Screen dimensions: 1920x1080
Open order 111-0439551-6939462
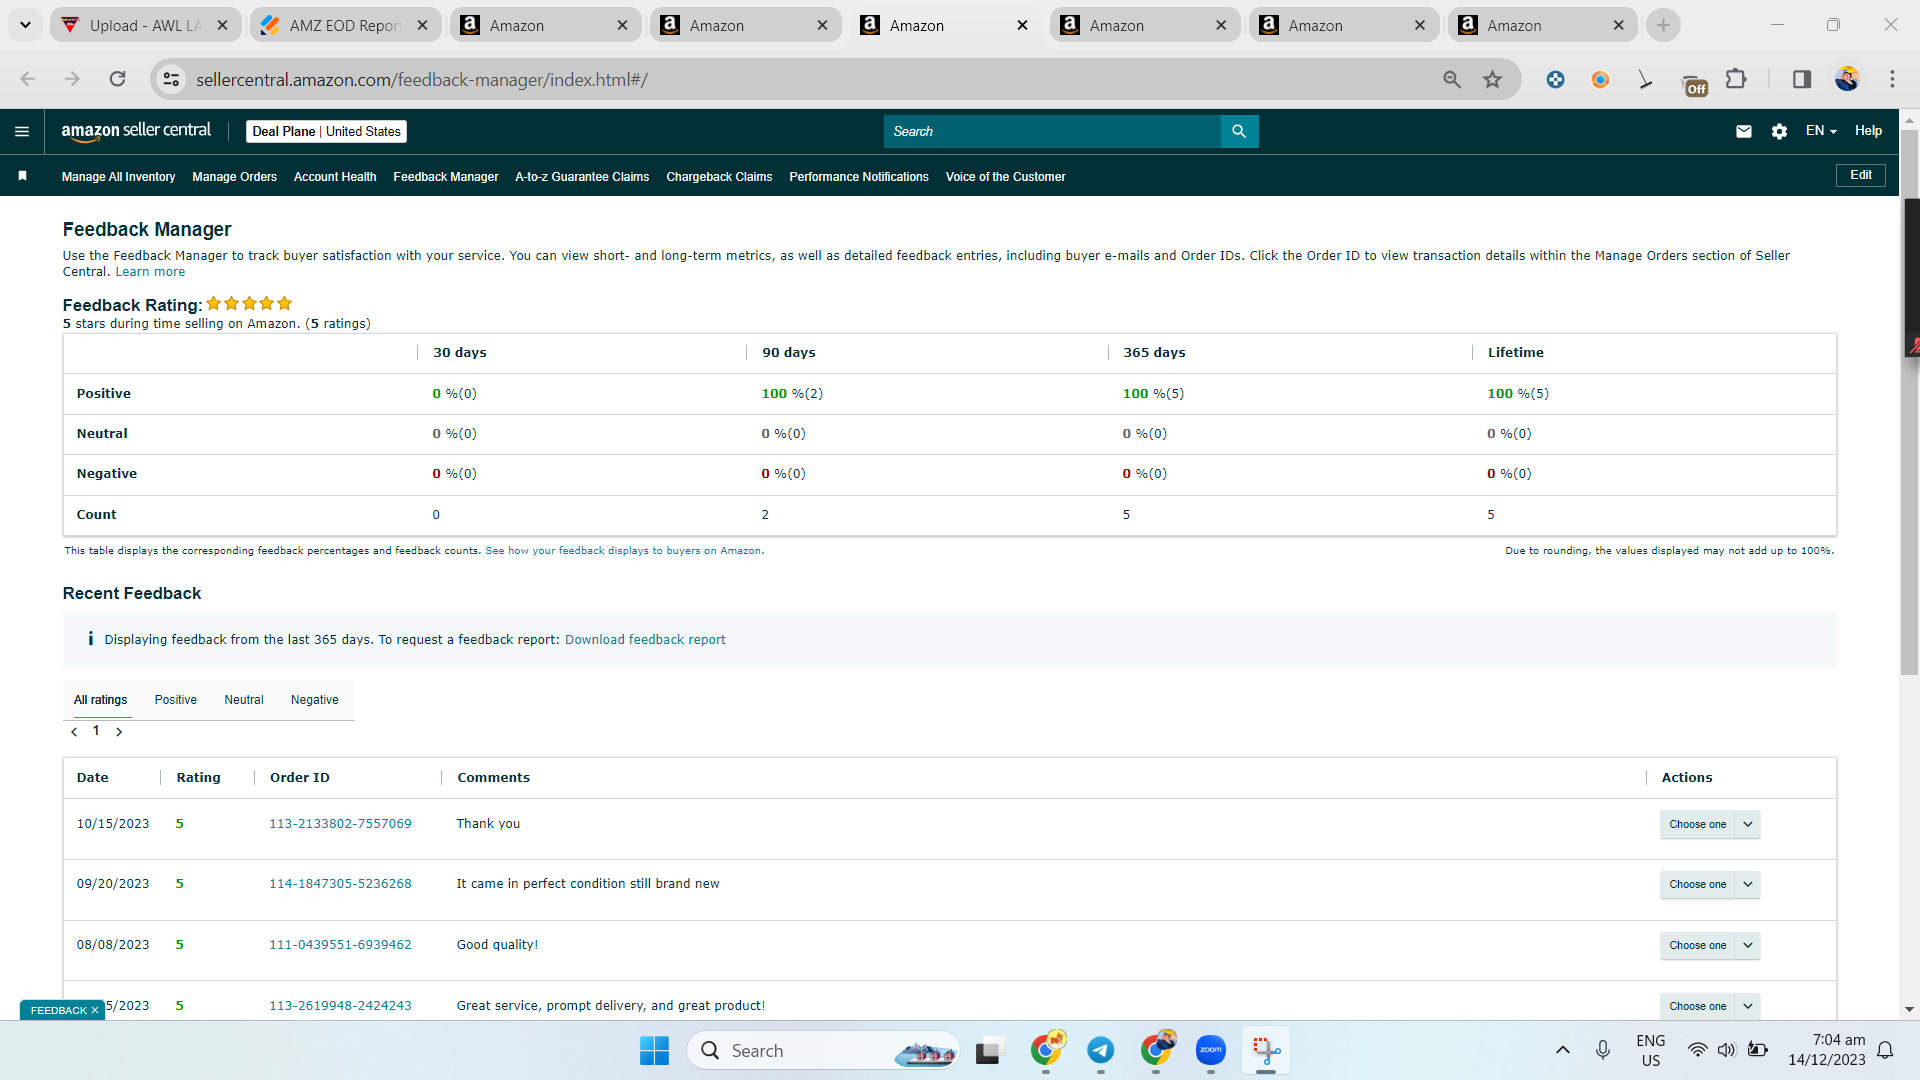(x=340, y=945)
